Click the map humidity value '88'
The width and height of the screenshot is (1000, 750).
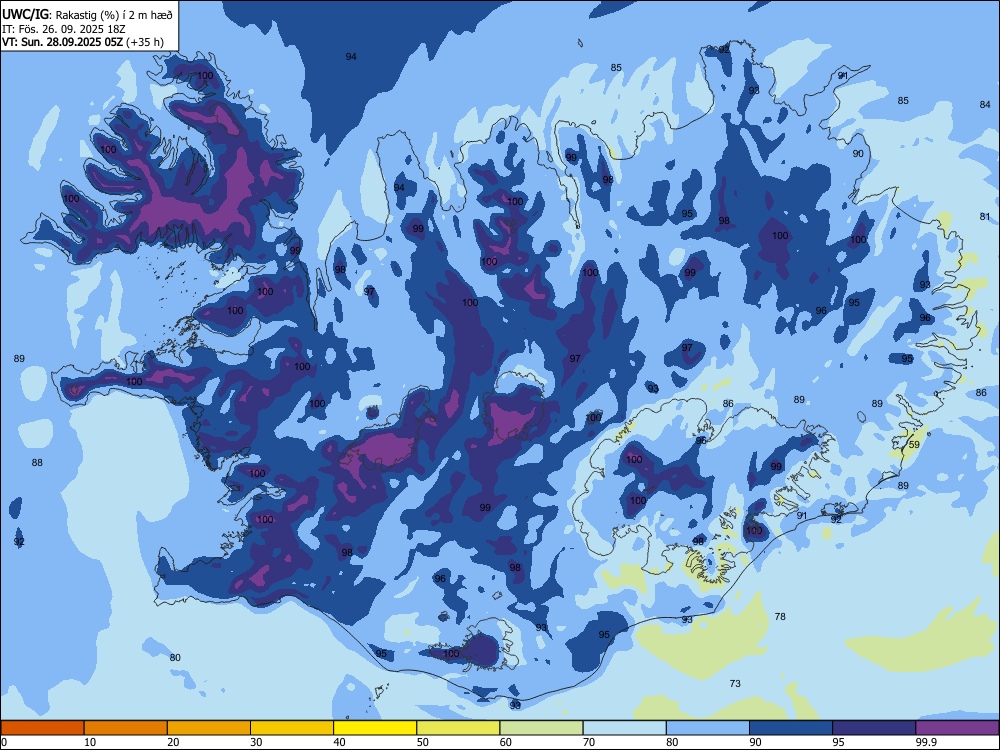point(37,462)
